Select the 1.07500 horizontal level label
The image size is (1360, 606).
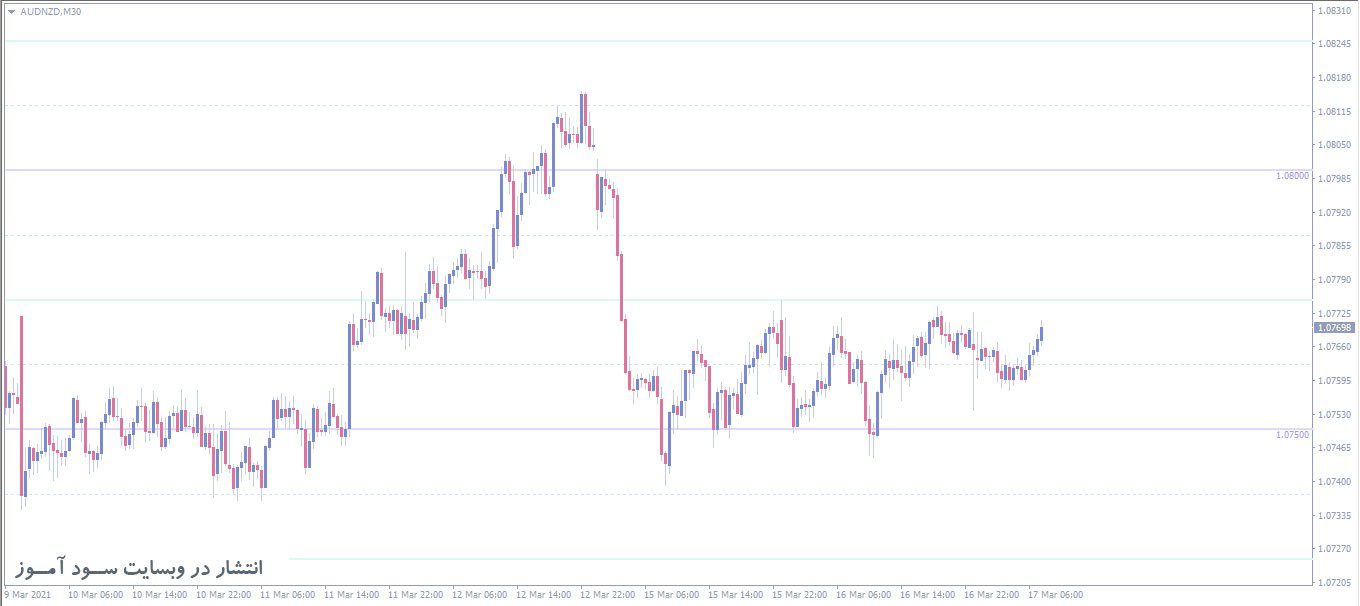(x=1292, y=435)
